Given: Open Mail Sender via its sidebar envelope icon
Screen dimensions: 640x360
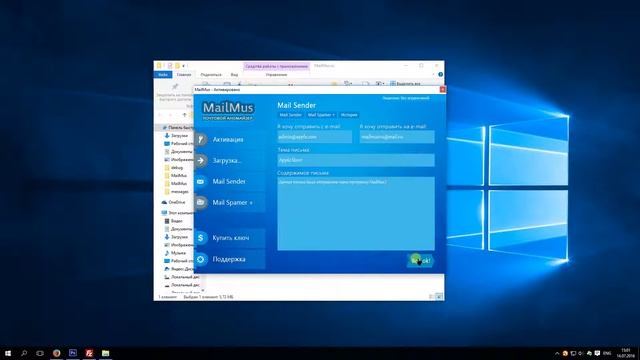Looking at the screenshot, I should (x=200, y=181).
